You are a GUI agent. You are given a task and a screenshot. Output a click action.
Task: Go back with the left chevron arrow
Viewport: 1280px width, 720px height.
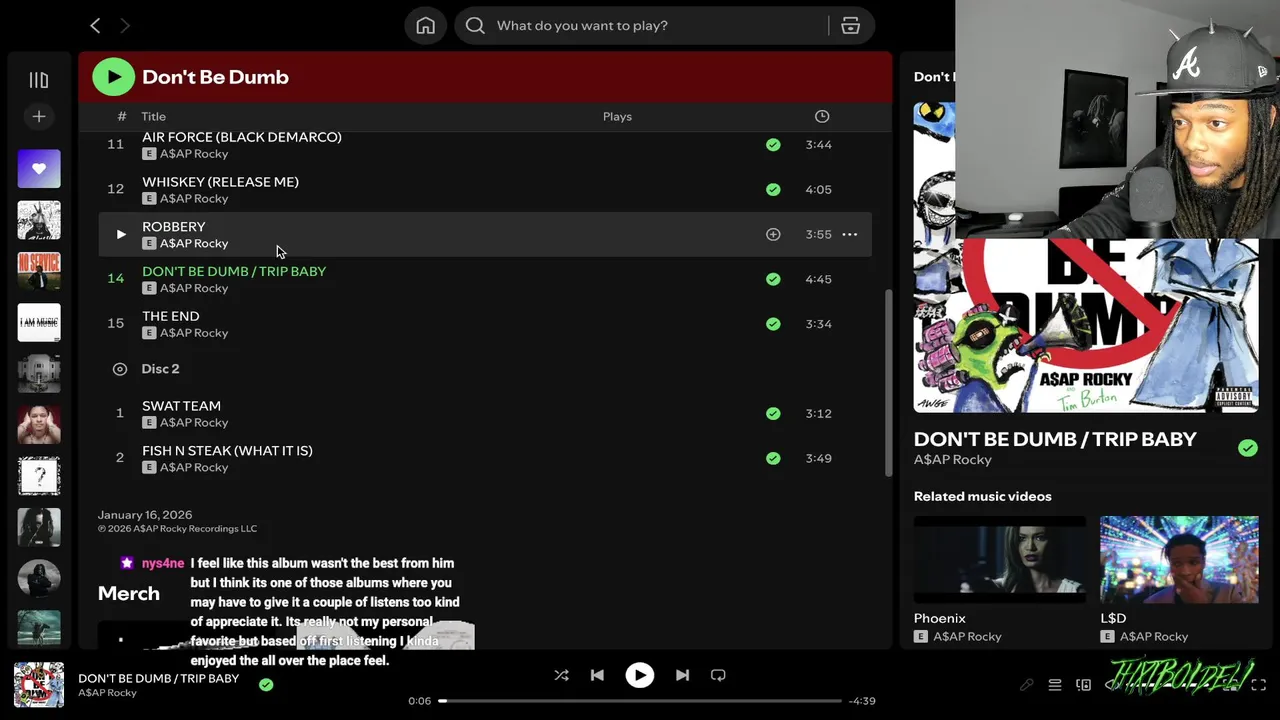coord(95,25)
